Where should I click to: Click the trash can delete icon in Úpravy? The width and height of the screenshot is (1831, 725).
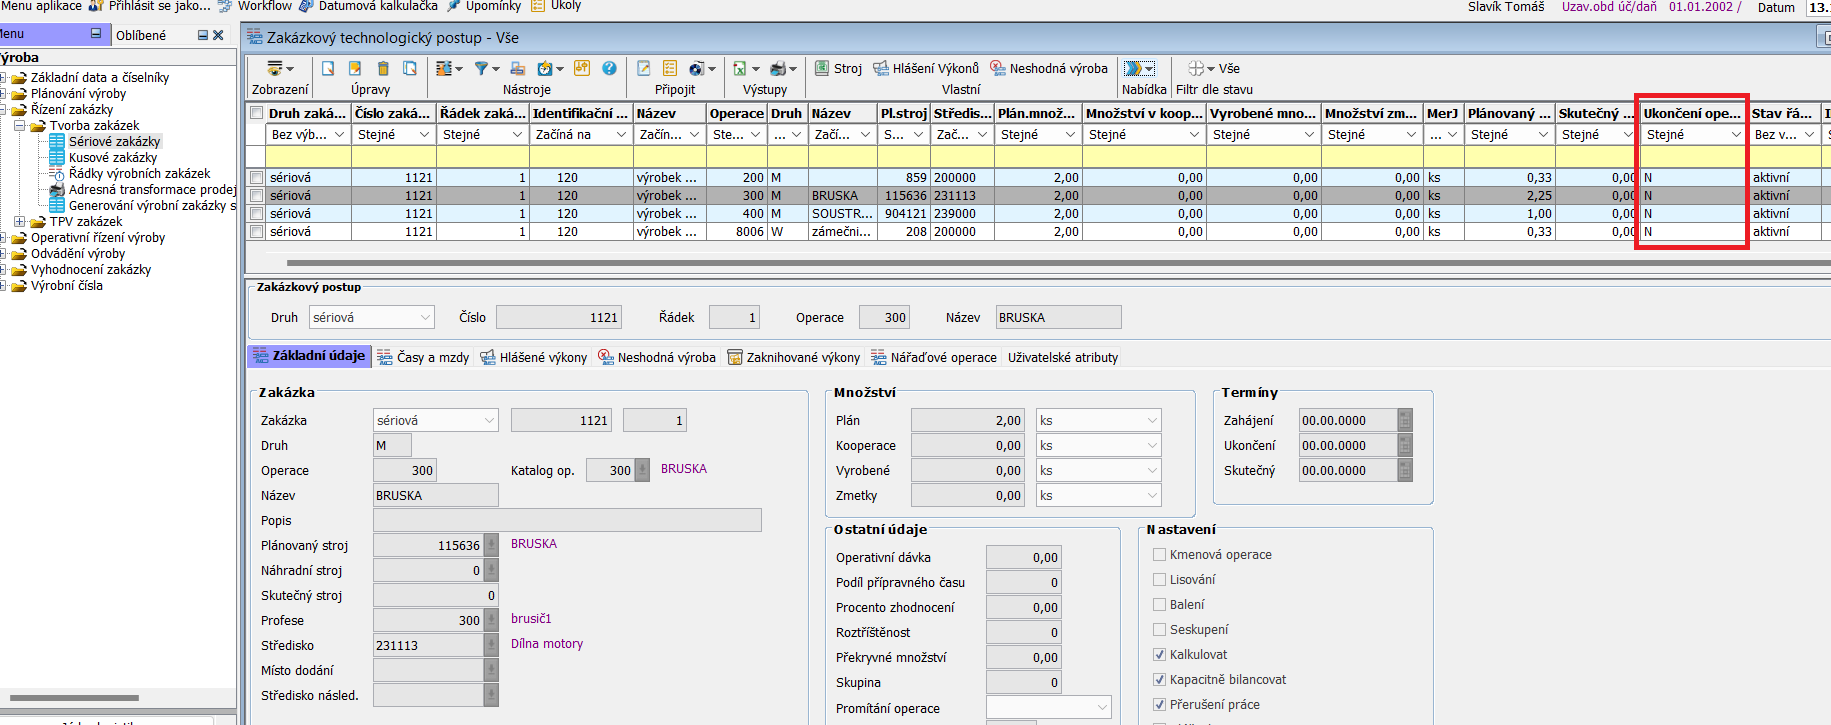[383, 68]
